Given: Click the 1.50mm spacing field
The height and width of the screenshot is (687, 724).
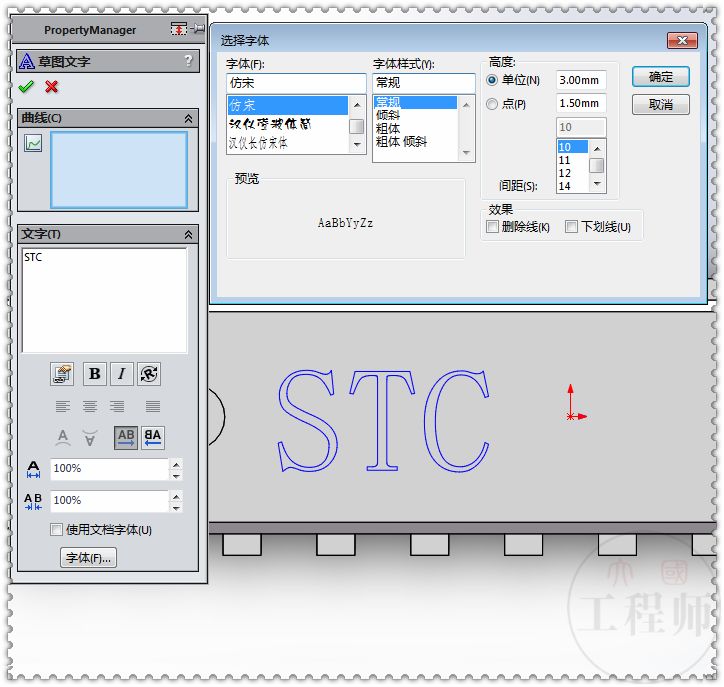Looking at the screenshot, I should [x=581, y=103].
